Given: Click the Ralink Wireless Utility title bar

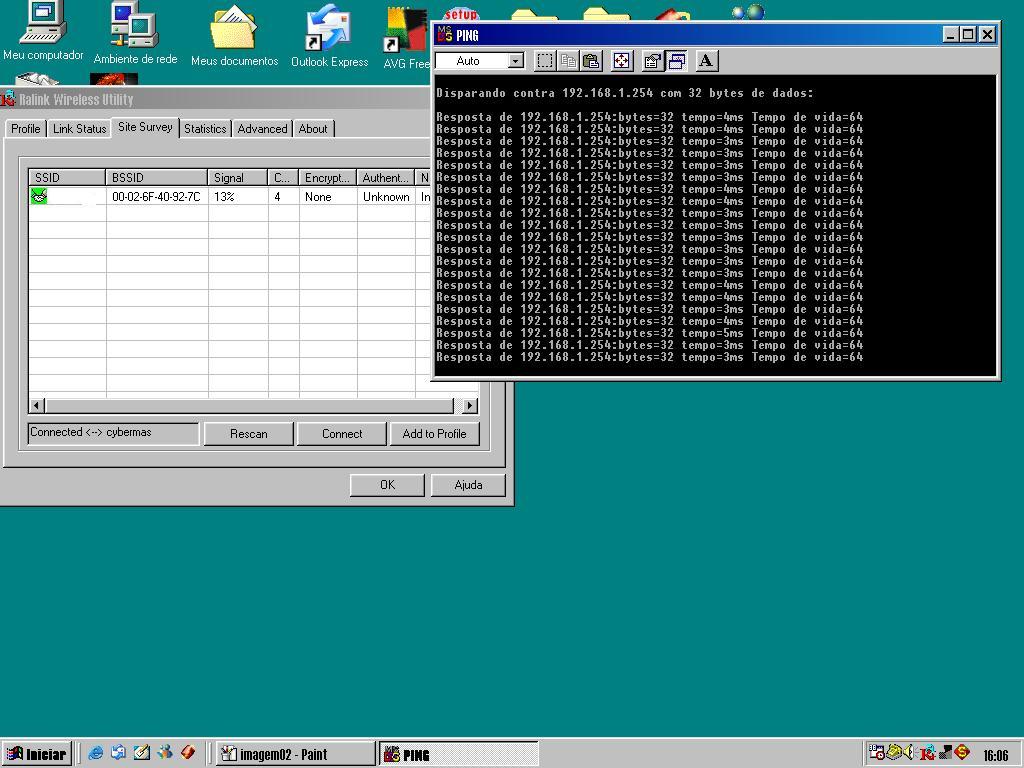Looking at the screenshot, I should point(216,99).
